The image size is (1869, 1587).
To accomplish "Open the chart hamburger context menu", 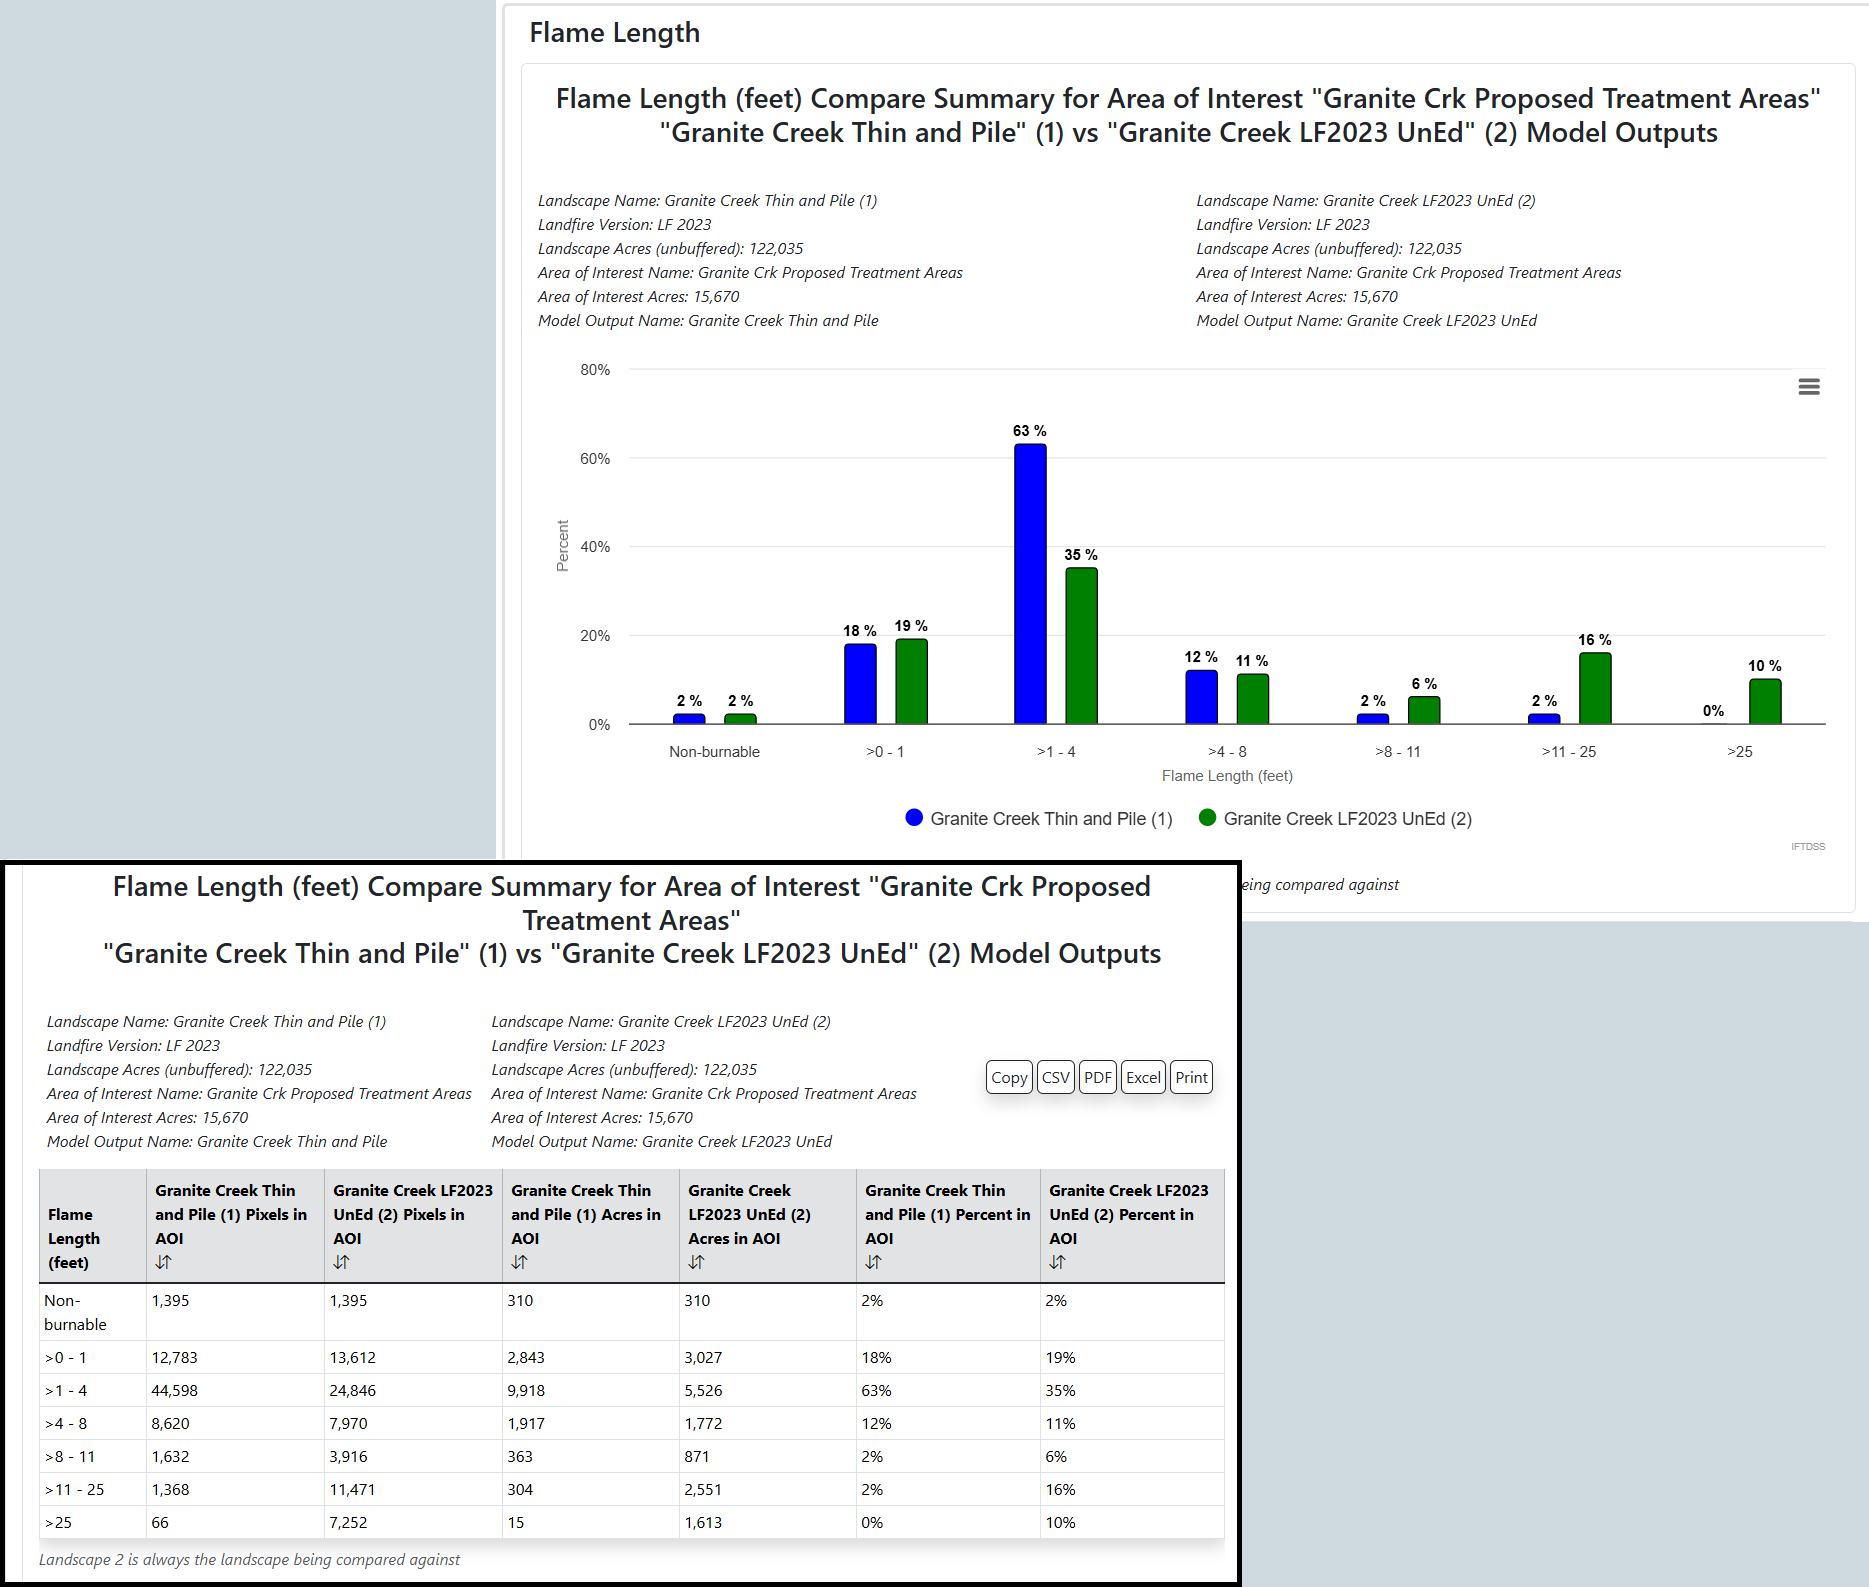I will [x=1808, y=387].
